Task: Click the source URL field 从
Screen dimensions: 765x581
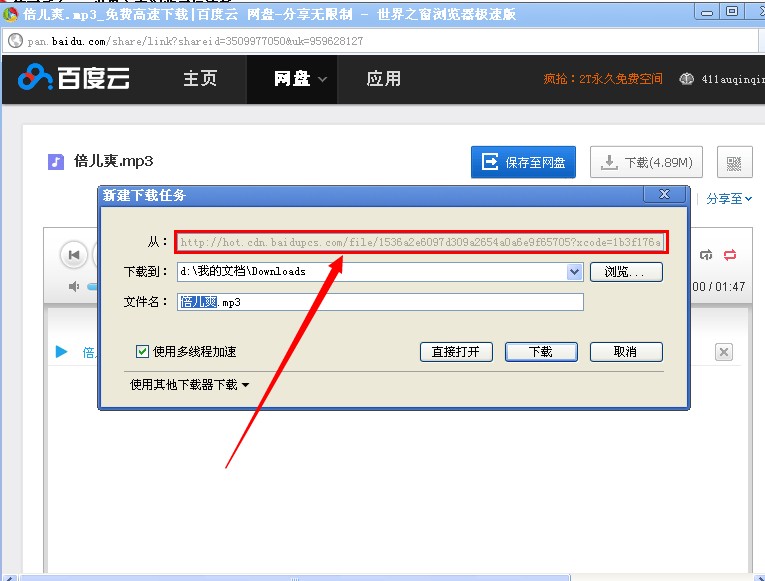Action: tap(421, 242)
